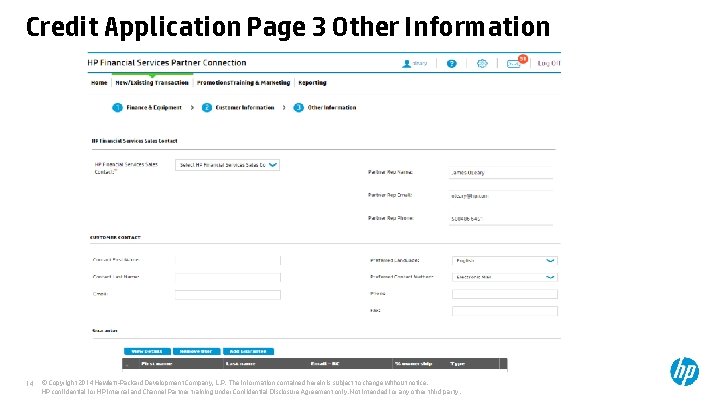Open the Promotions Training & Marketing menu
Viewport: 720px width, 405px height.
243,83
